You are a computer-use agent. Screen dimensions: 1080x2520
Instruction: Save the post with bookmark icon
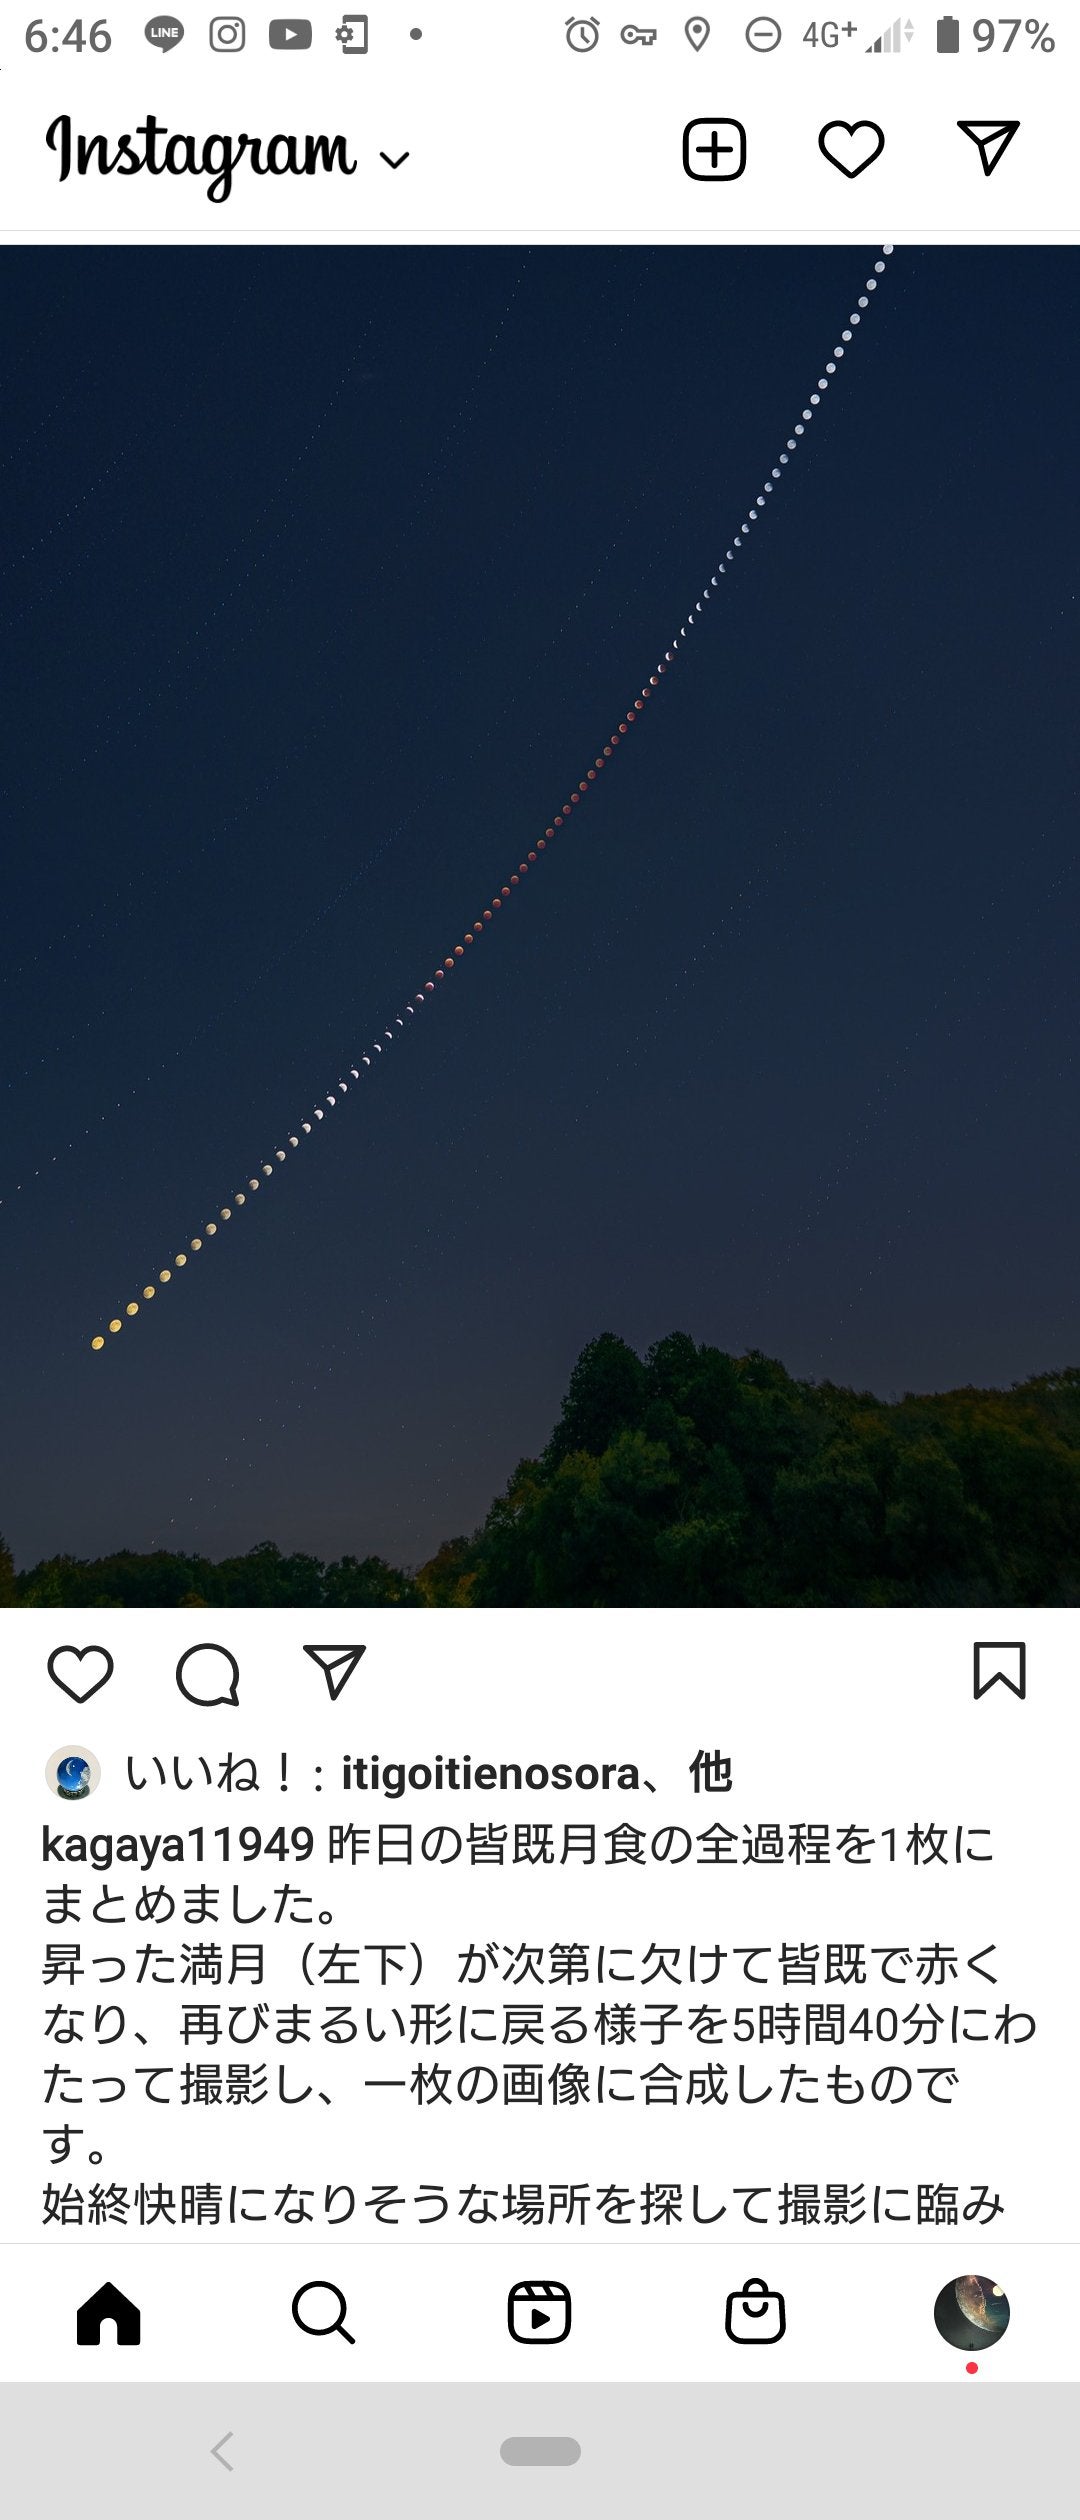point(999,1671)
